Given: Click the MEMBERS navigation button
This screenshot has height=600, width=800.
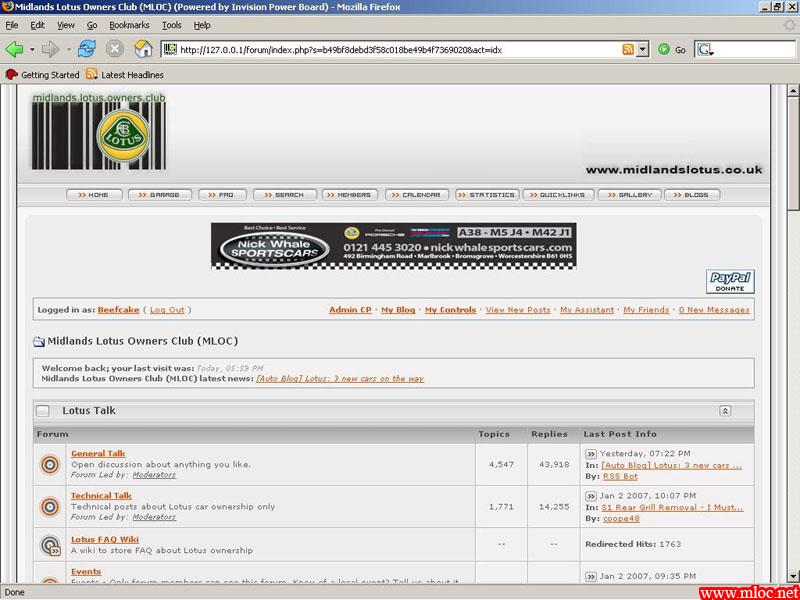Looking at the screenshot, I should pyautogui.click(x=350, y=195).
